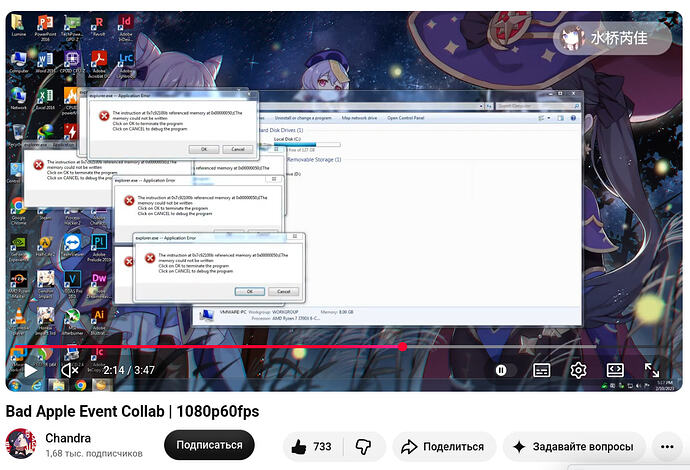Screen dimensions: 690x470
Task: Click OK in the topmost explorer.exe error dialog
Action: tap(204, 149)
